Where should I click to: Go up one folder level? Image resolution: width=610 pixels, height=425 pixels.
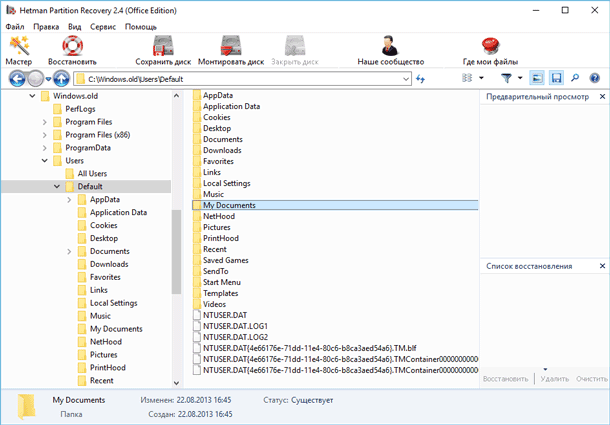[x=61, y=79]
